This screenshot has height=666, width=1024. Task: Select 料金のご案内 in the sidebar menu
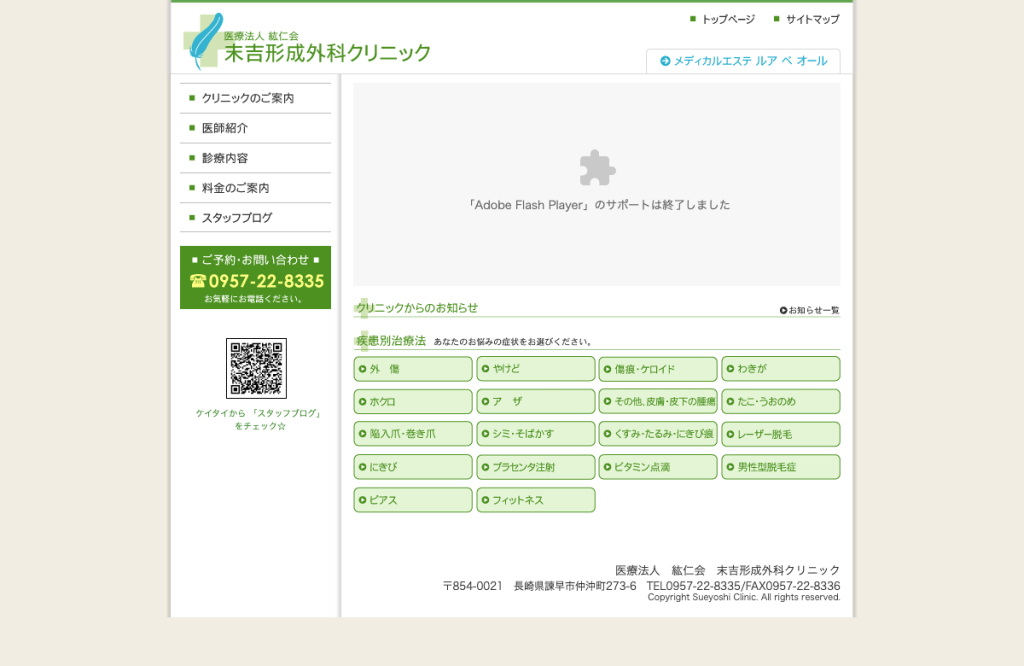pos(255,188)
